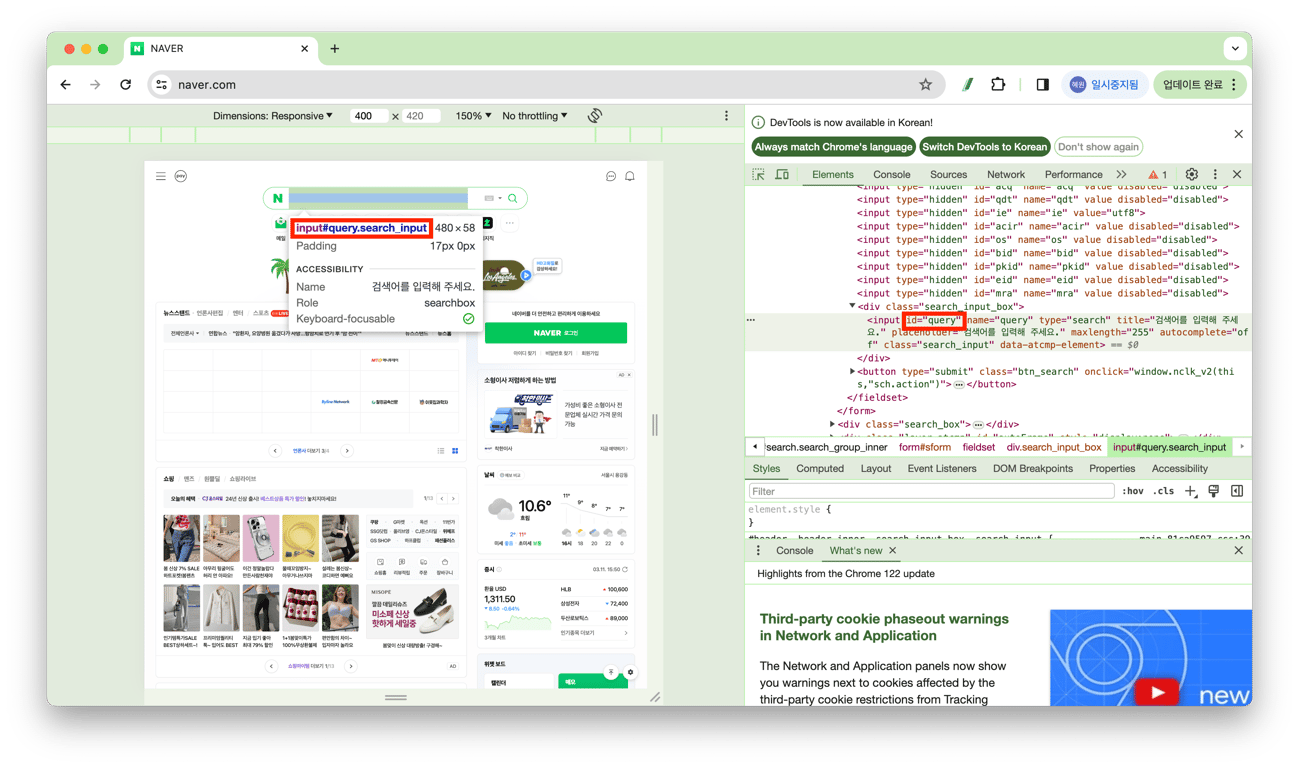Select div.search_input_box in the breadcrumb

[x=1054, y=447]
